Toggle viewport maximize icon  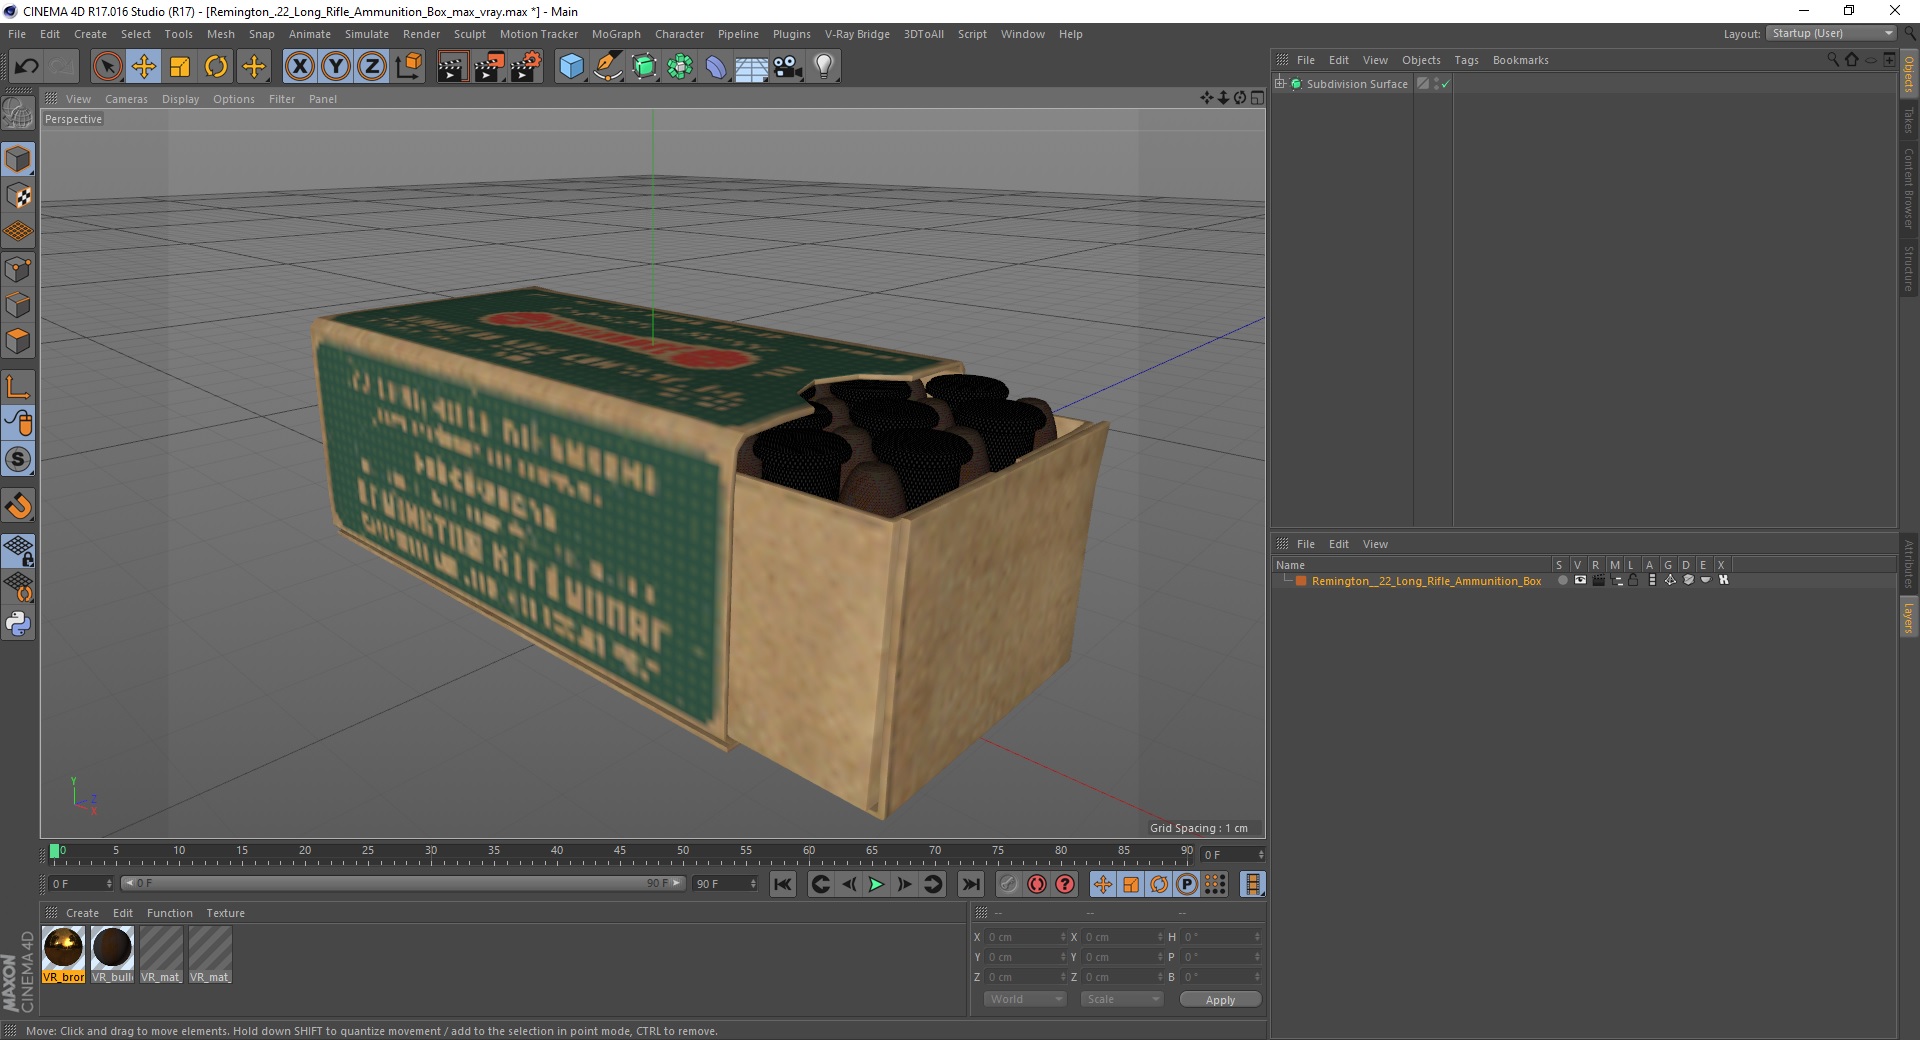[x=1257, y=98]
